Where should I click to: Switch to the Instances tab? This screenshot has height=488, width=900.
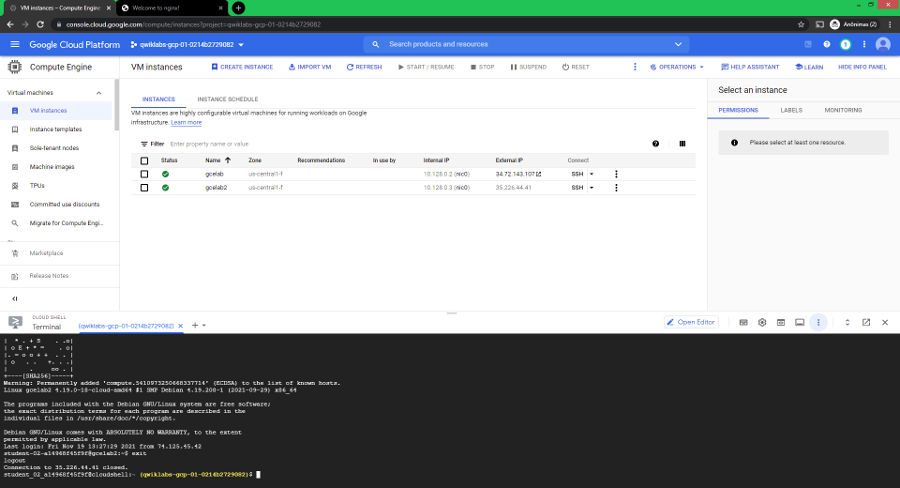click(158, 99)
